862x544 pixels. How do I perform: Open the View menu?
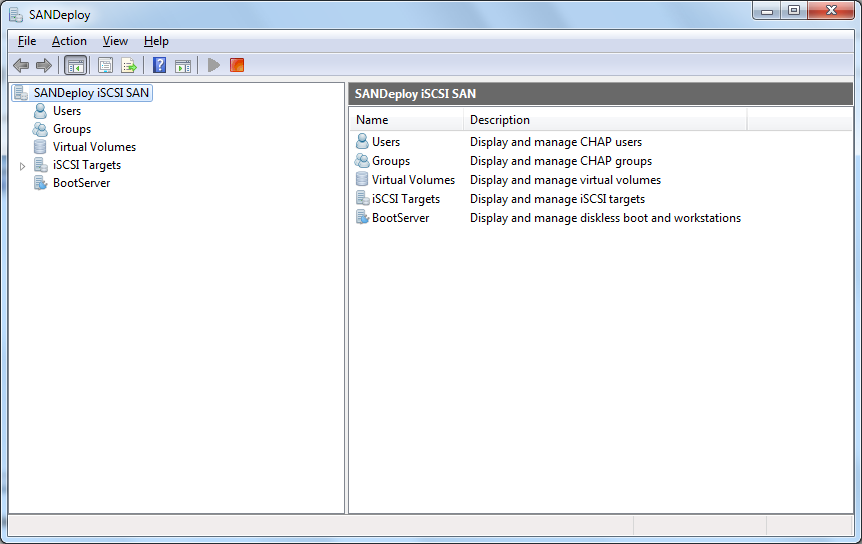point(115,41)
